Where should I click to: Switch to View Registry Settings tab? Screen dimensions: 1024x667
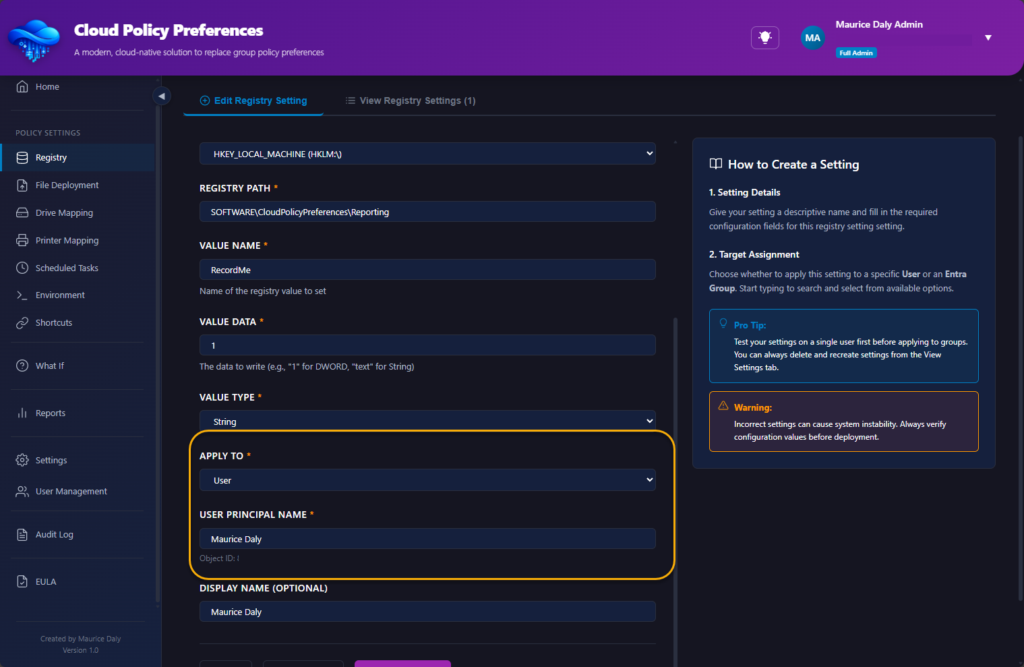click(x=410, y=101)
